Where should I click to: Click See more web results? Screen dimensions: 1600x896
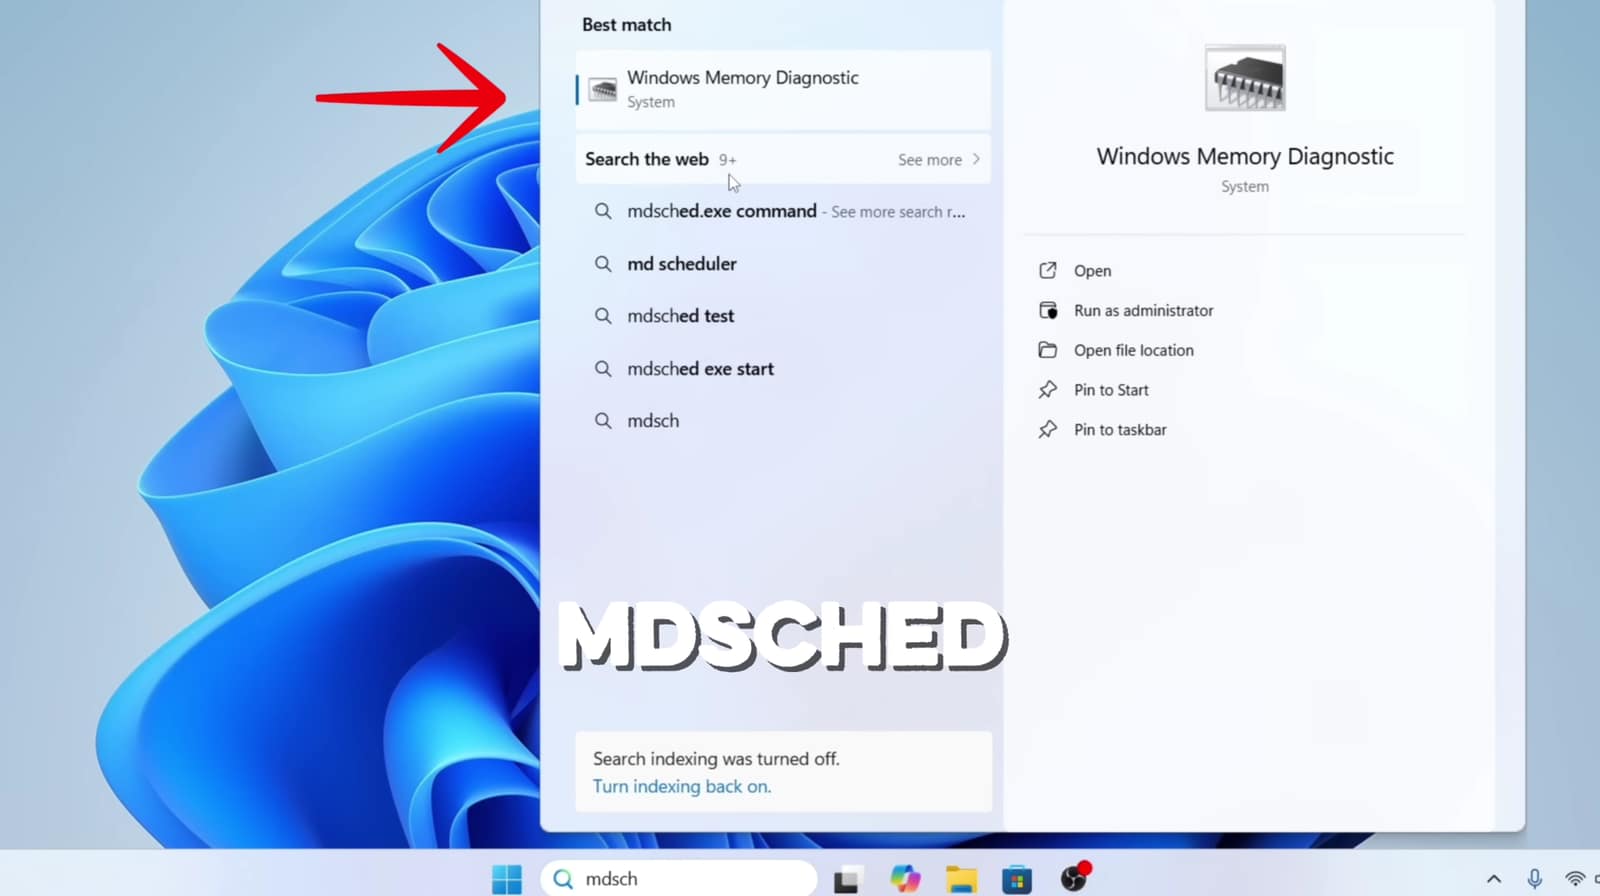(x=929, y=160)
